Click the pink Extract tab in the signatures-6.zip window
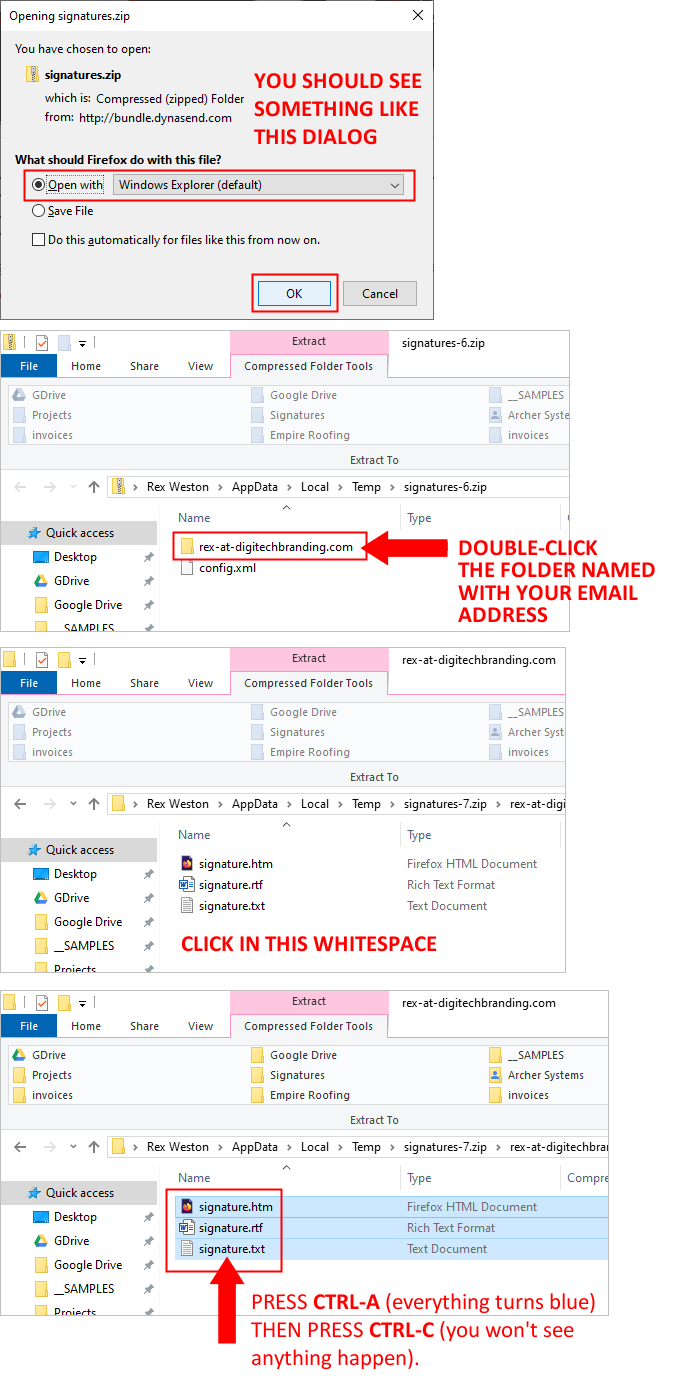Screen dimensions: 676x1388 coord(308,342)
